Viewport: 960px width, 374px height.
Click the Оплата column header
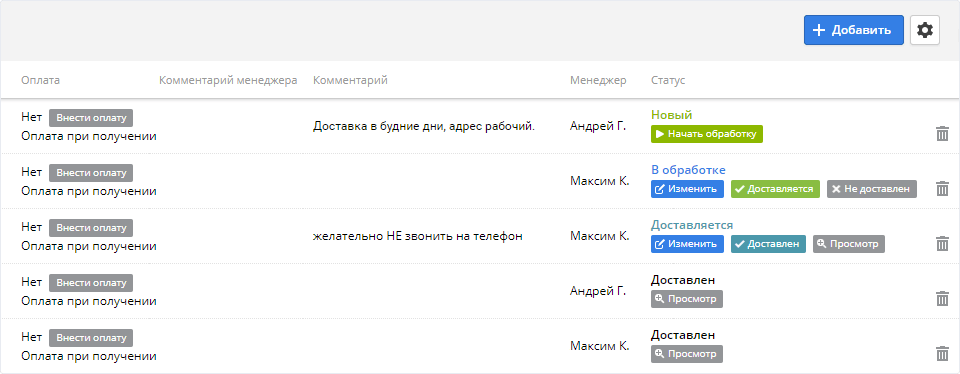(40, 80)
